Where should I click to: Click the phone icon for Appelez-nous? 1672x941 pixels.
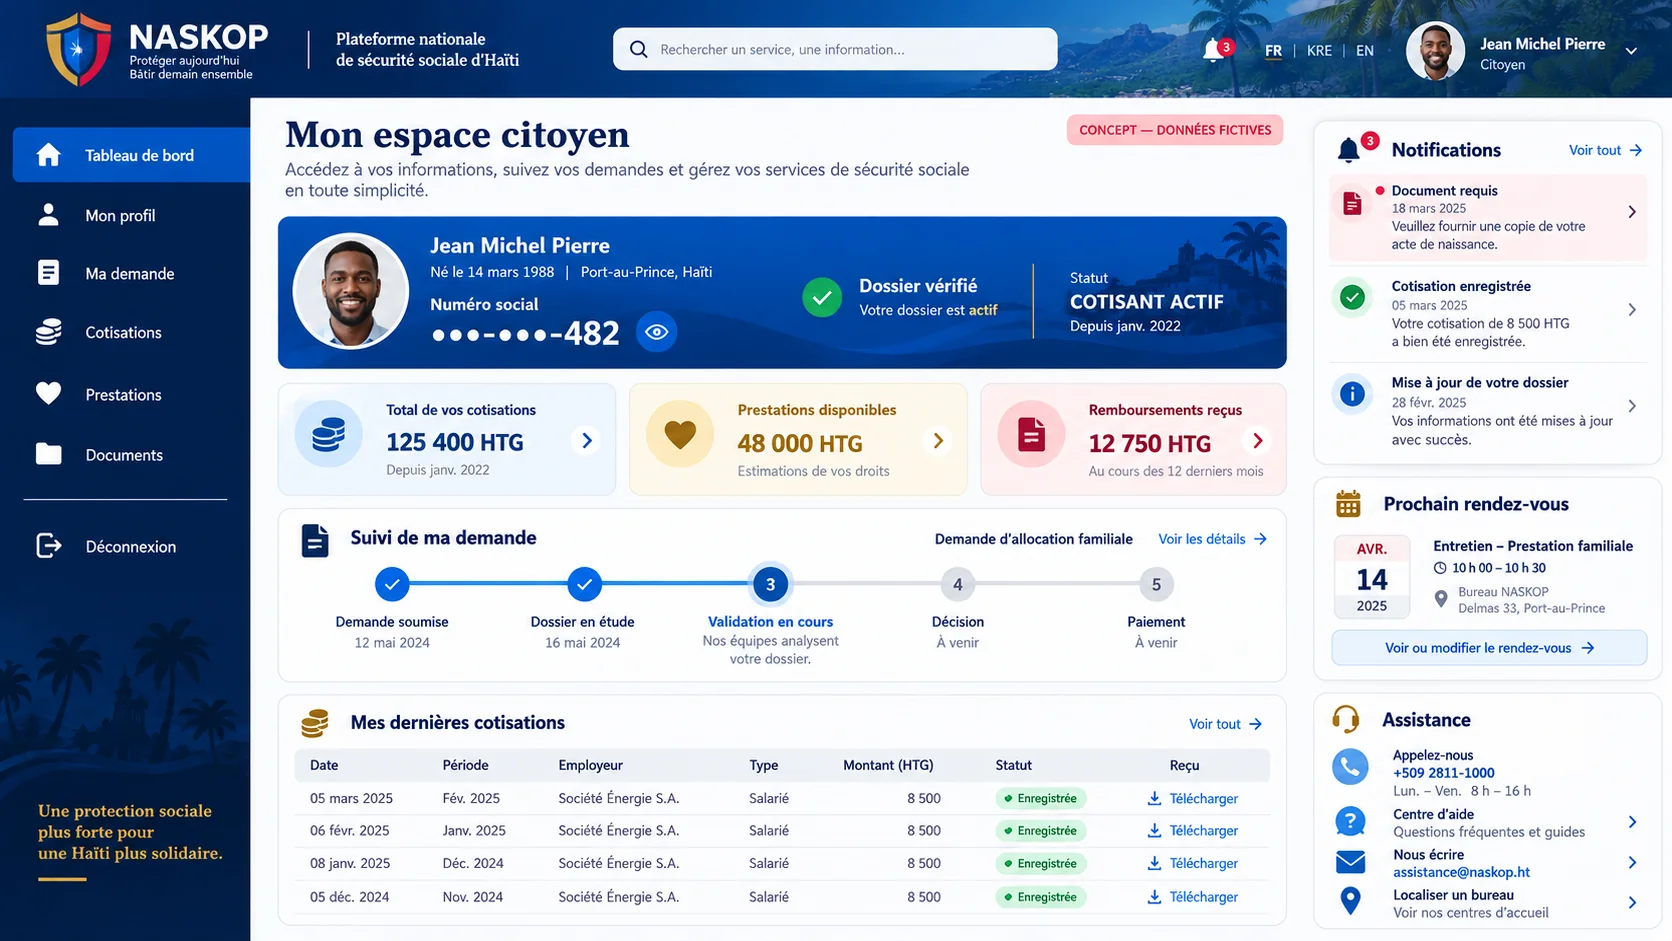tap(1350, 767)
